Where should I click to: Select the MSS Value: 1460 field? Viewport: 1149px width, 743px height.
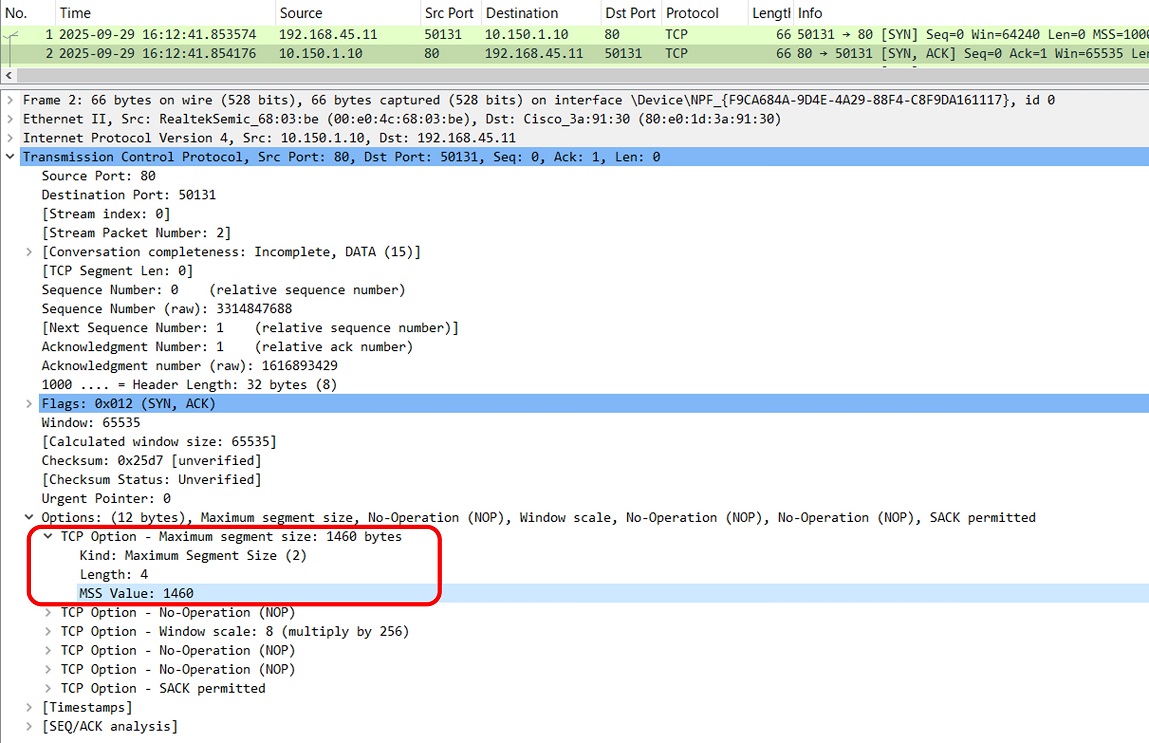136,594
